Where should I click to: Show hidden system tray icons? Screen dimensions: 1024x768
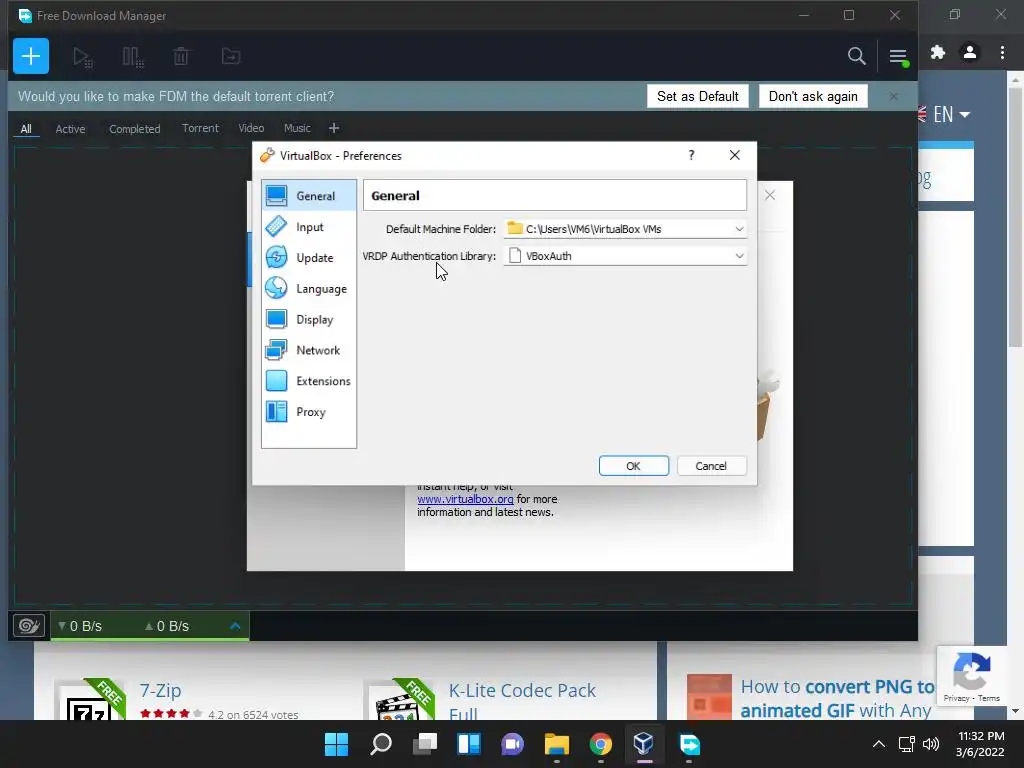(x=878, y=744)
